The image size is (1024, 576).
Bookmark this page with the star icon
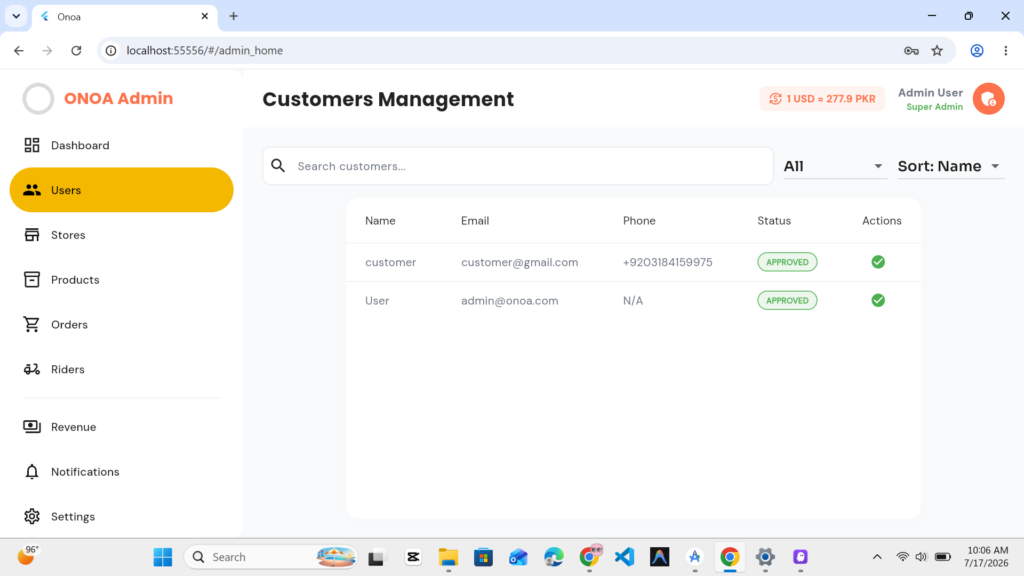click(x=937, y=50)
